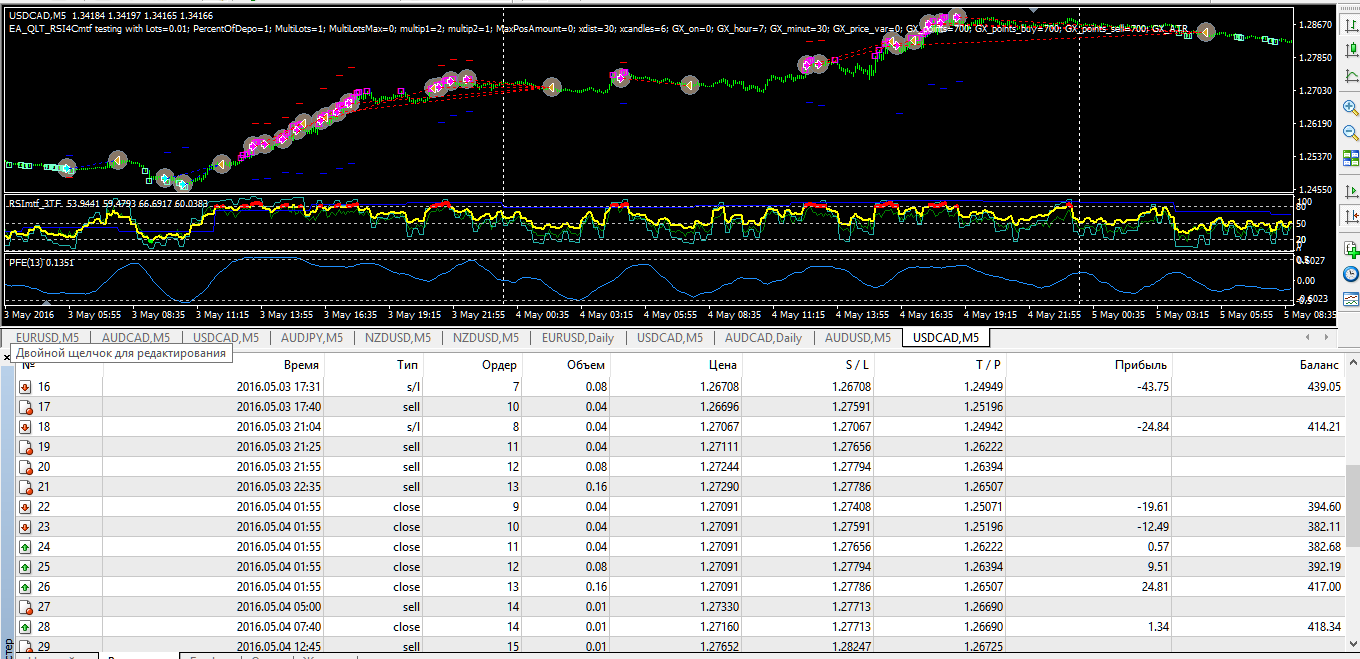The height and width of the screenshot is (659, 1360).
Task: Select the PFE(13) indicator label
Action: click(25, 262)
